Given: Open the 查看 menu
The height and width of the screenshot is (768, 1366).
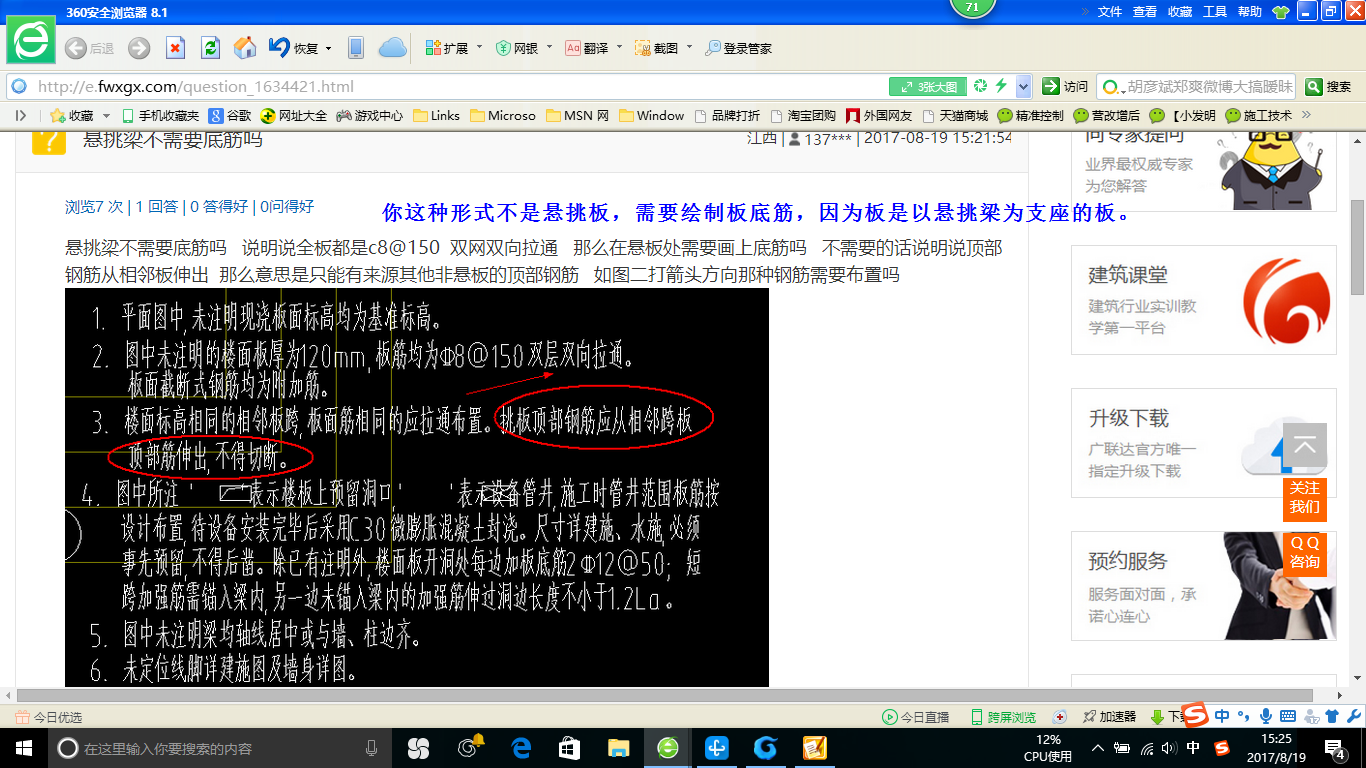Looking at the screenshot, I should coord(1145,11).
